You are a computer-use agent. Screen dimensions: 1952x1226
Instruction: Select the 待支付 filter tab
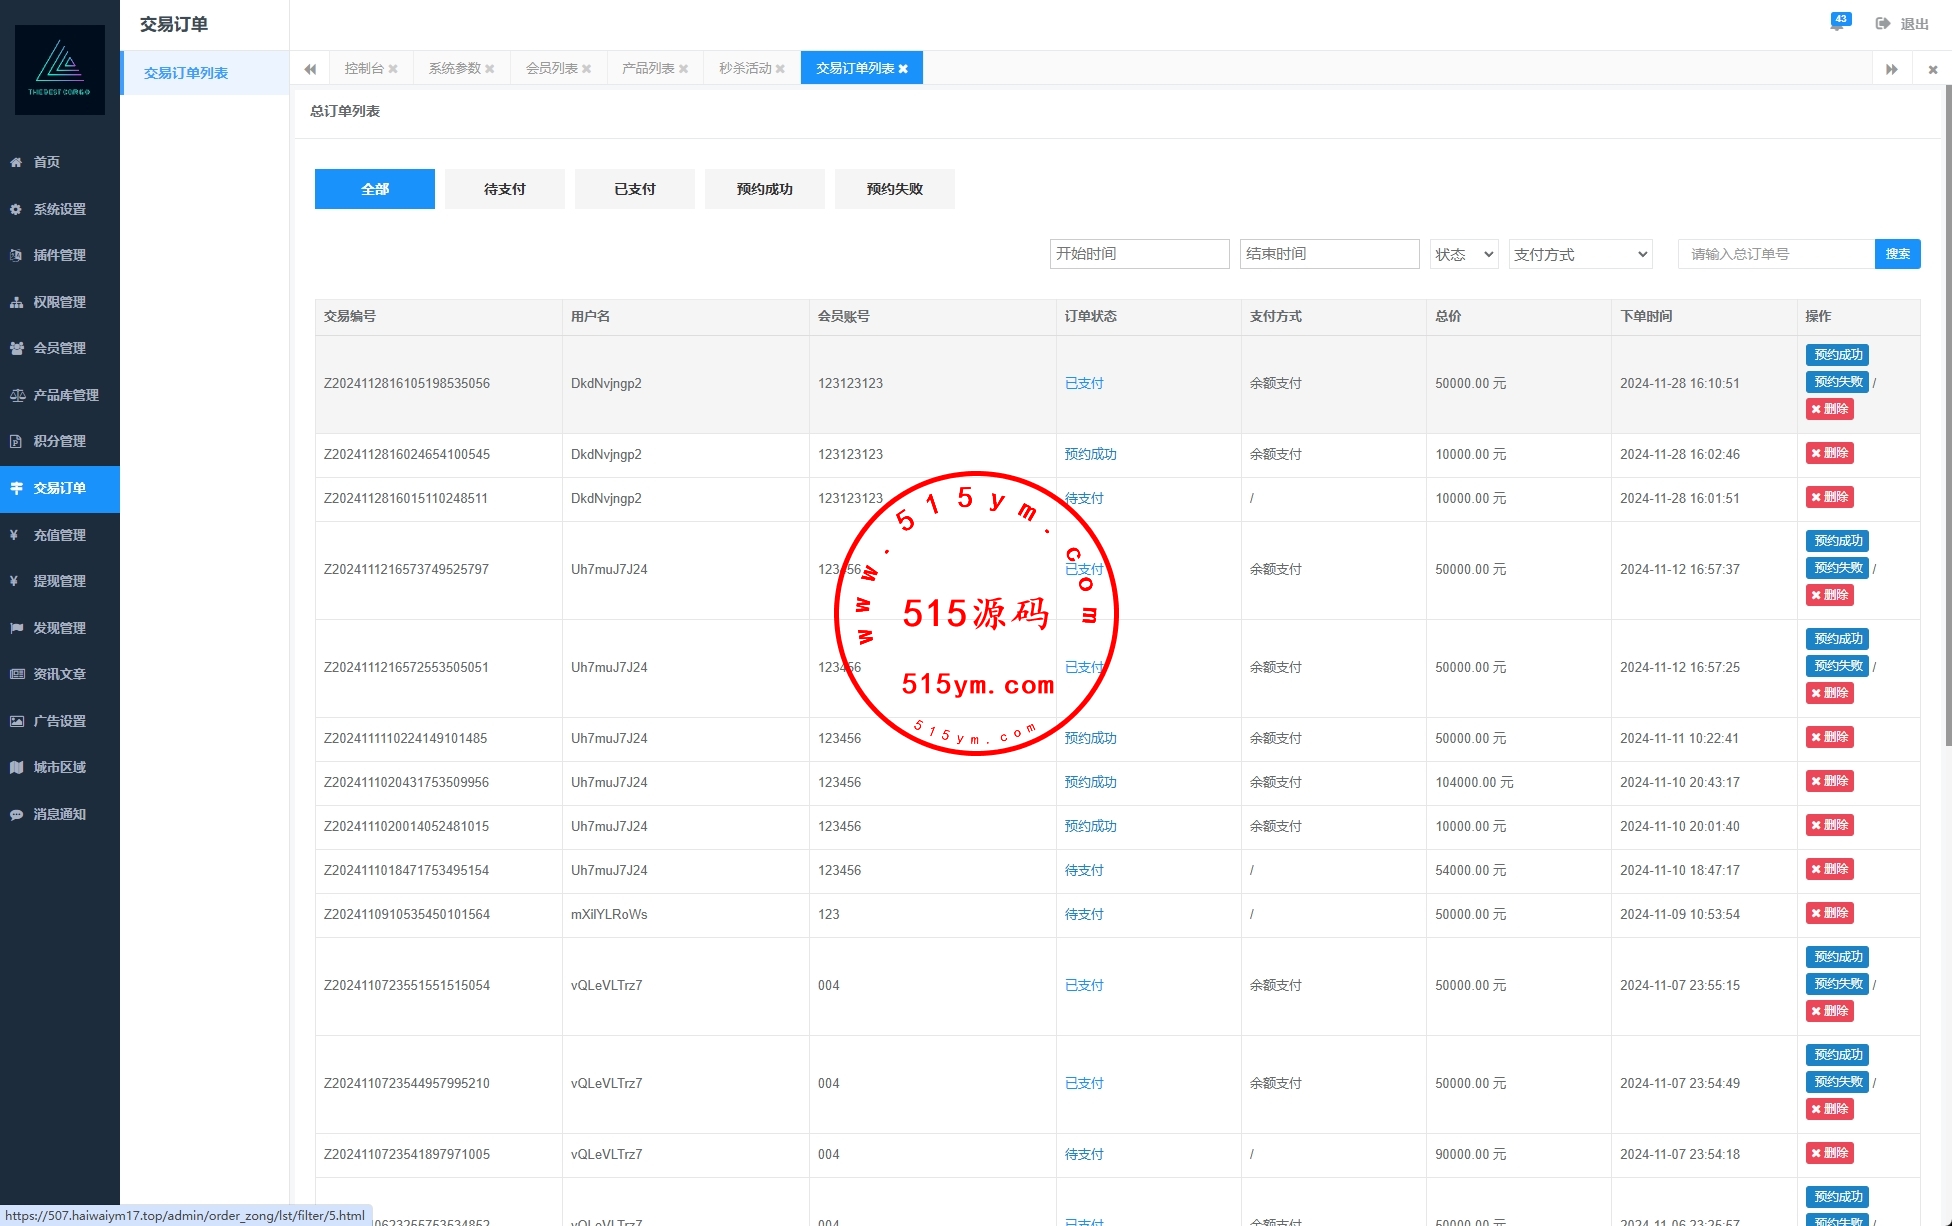(x=504, y=189)
